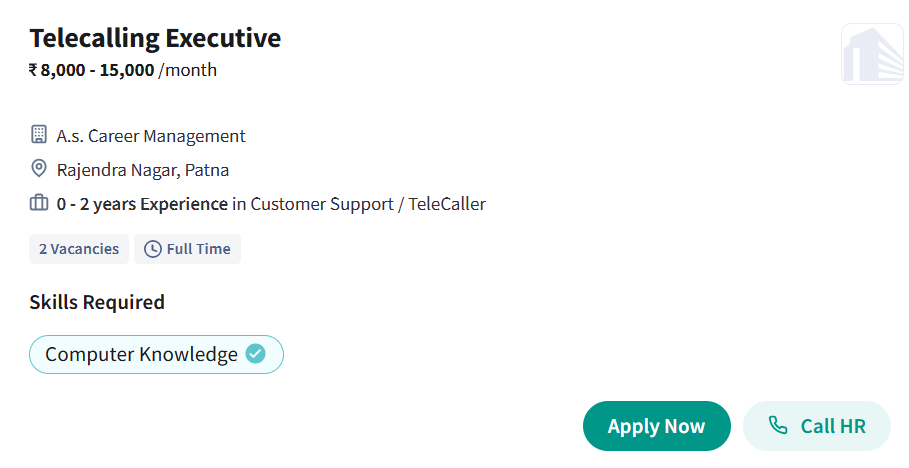Click the building icon beside company name
The image size is (909, 468).
tap(39, 135)
